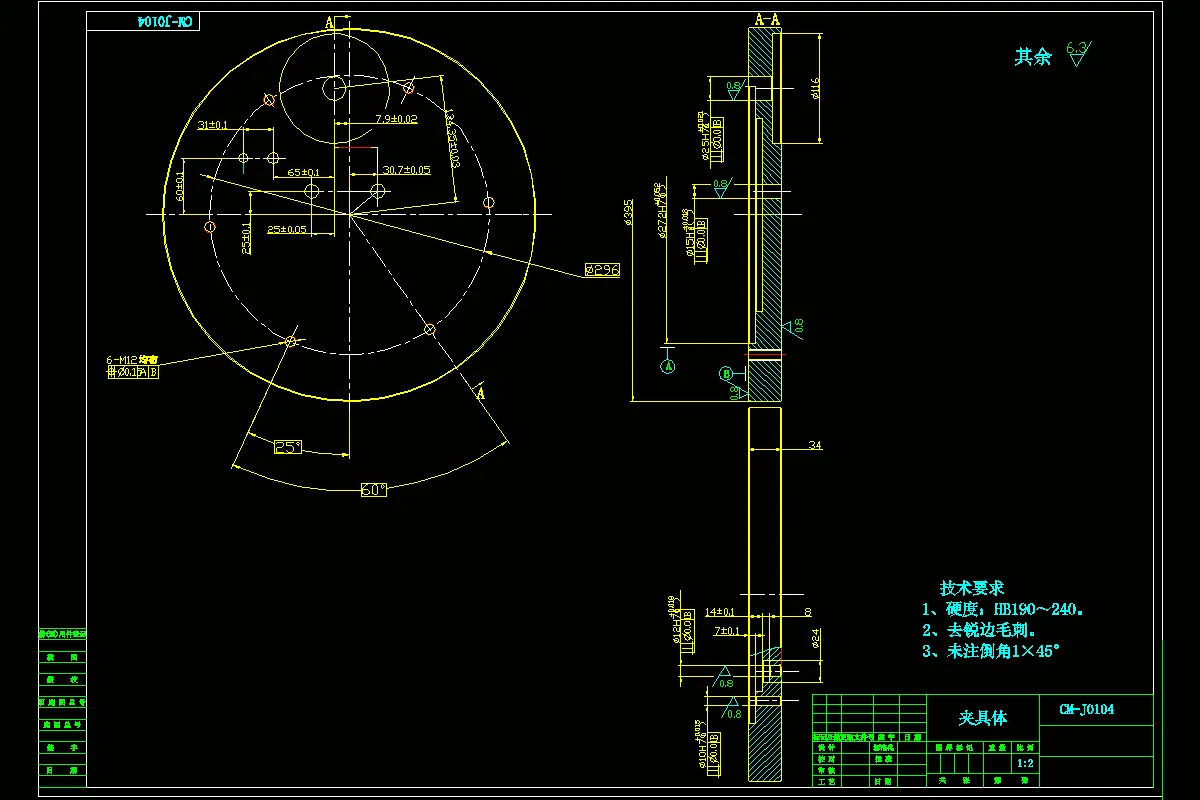Select the 31±0.1 dimension text
This screenshot has width=1200, height=800.
pyautogui.click(x=212, y=125)
